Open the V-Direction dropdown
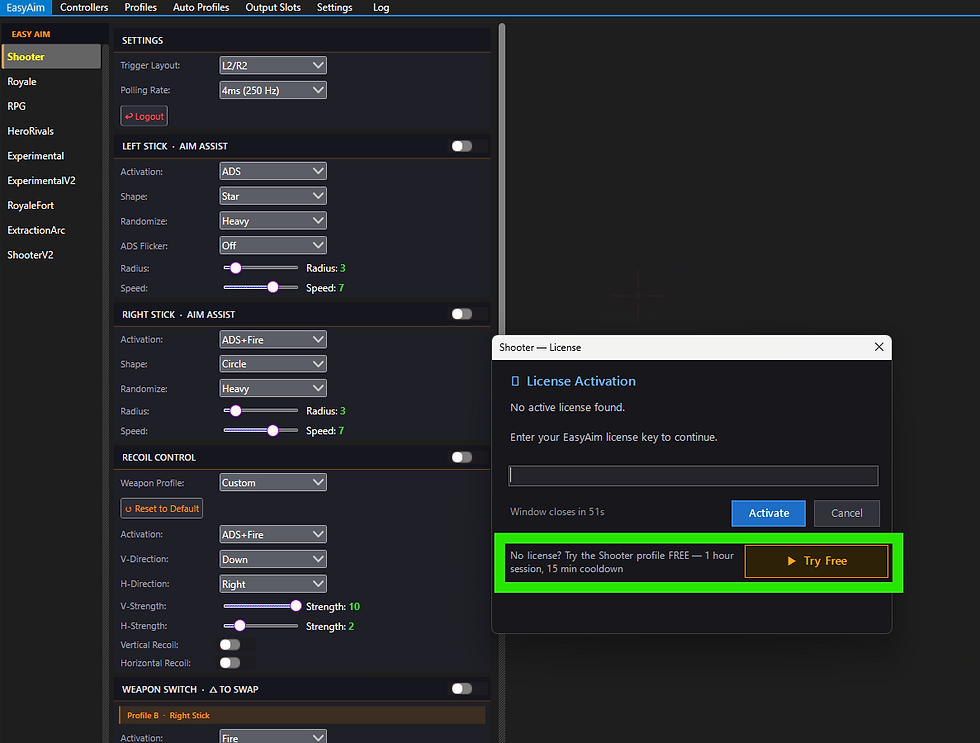Viewport: 980px width, 743px height. point(272,559)
